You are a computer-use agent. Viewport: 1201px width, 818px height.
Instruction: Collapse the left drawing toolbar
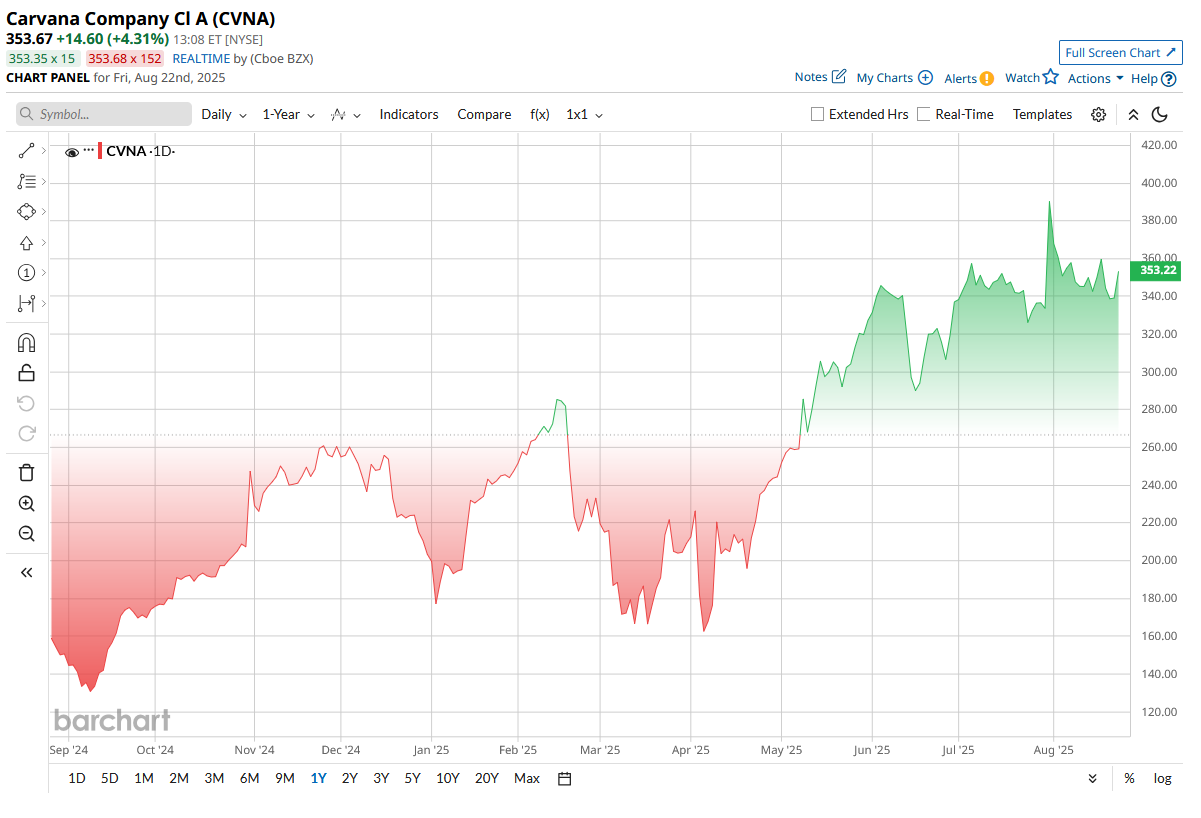tap(27, 573)
